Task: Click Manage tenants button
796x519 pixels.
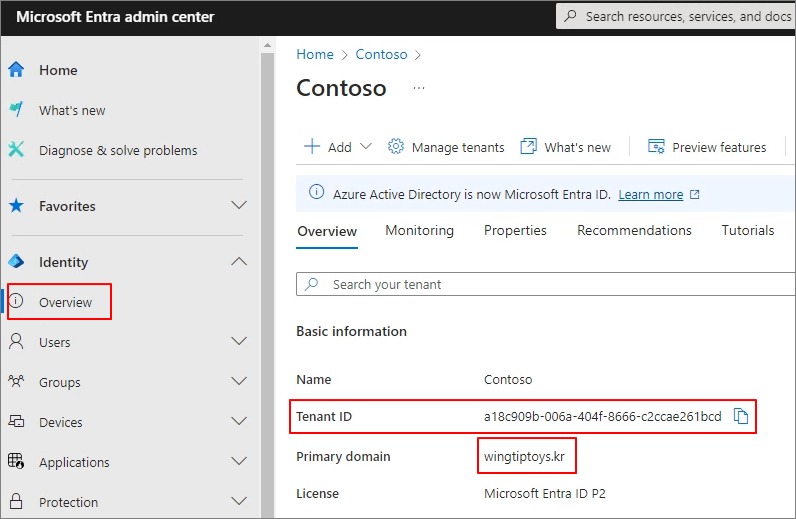Action: [x=446, y=147]
